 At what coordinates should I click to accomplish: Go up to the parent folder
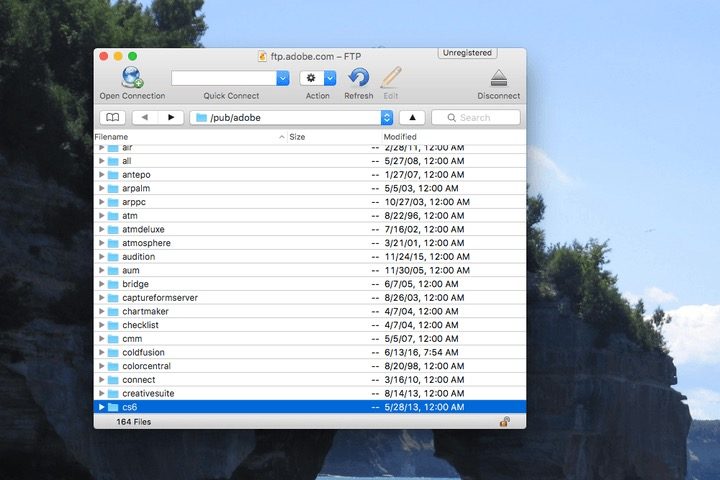tap(412, 117)
